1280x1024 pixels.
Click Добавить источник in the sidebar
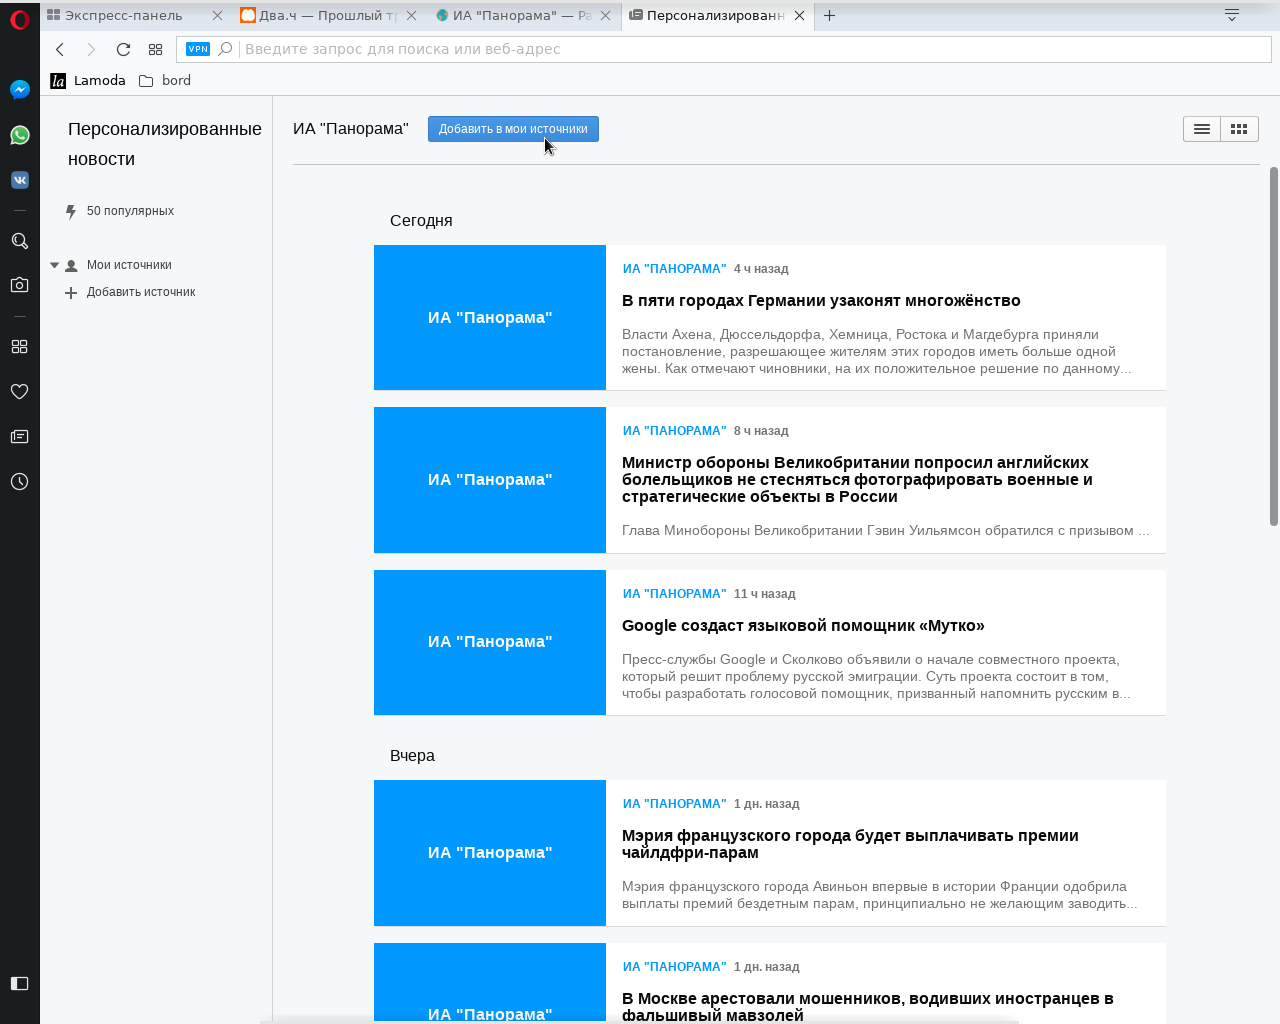point(130,292)
